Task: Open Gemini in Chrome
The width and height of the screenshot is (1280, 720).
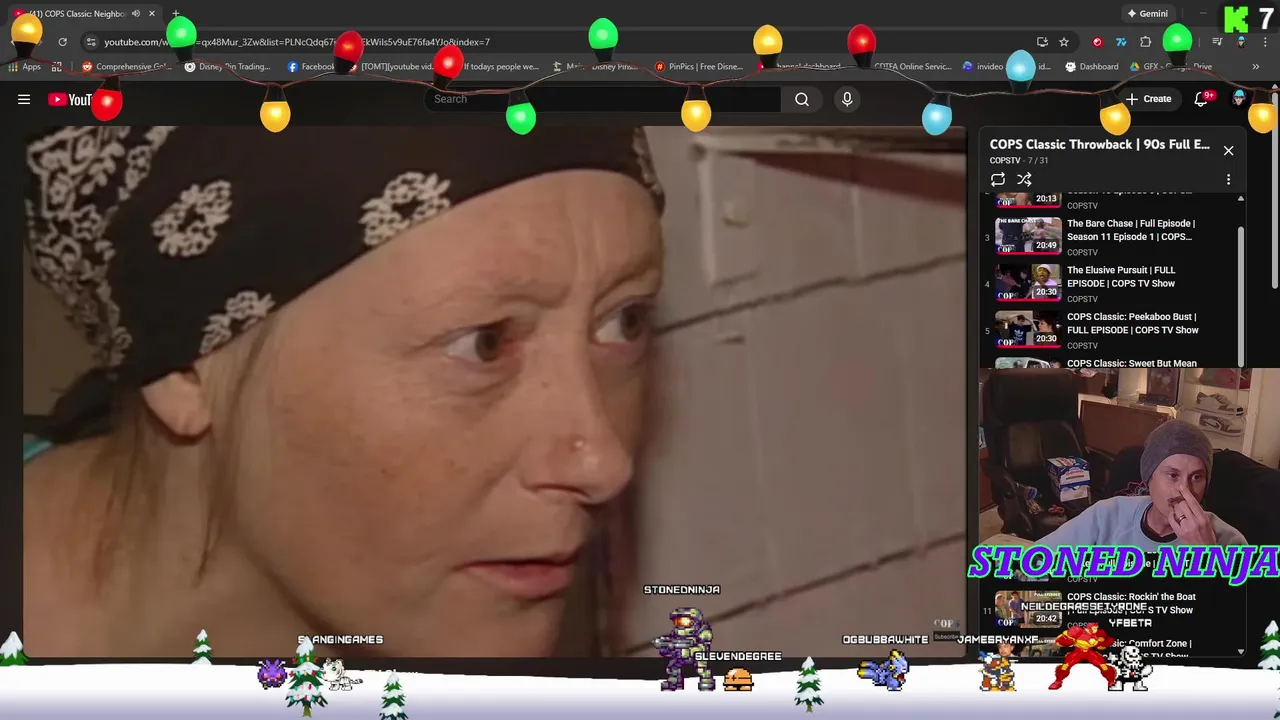Action: point(1147,14)
